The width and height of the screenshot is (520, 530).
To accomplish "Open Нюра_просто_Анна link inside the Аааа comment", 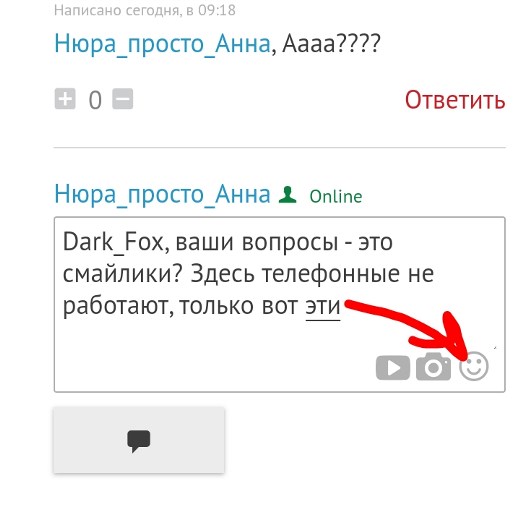I will pos(162,44).
